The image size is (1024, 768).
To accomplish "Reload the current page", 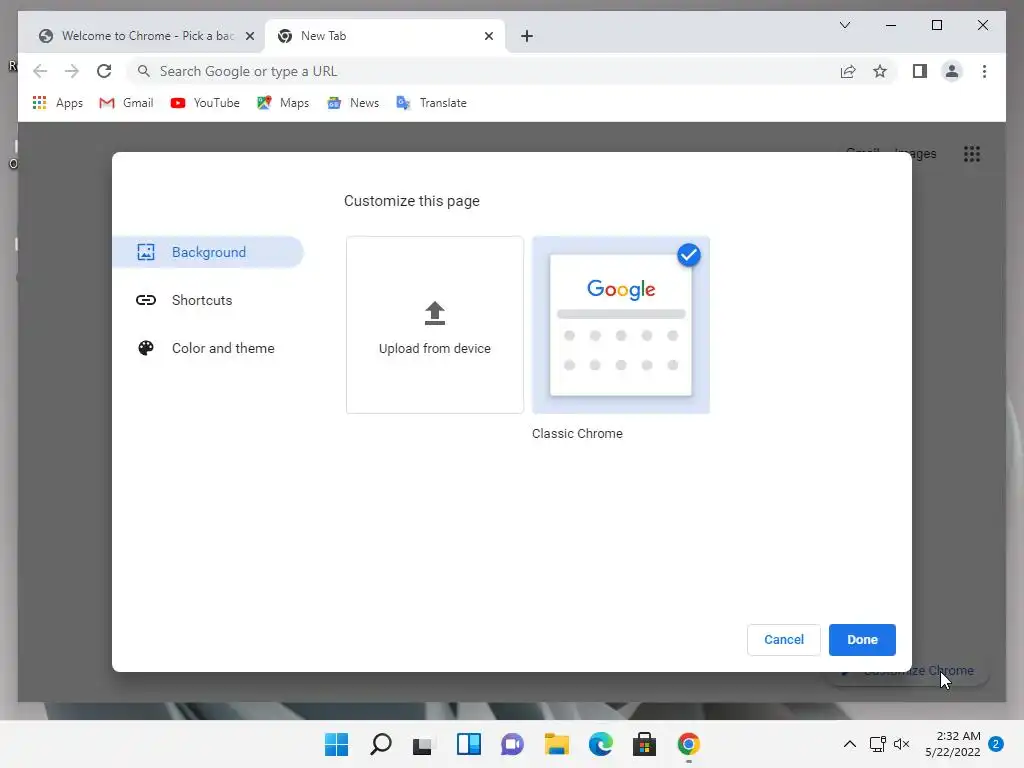I will (x=104, y=71).
